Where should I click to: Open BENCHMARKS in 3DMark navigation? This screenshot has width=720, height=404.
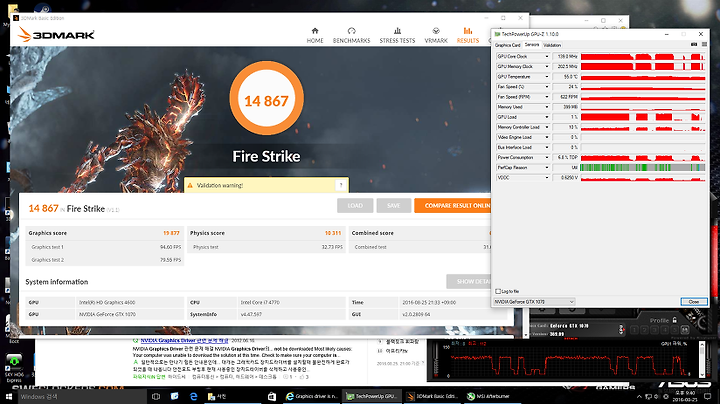click(x=351, y=35)
